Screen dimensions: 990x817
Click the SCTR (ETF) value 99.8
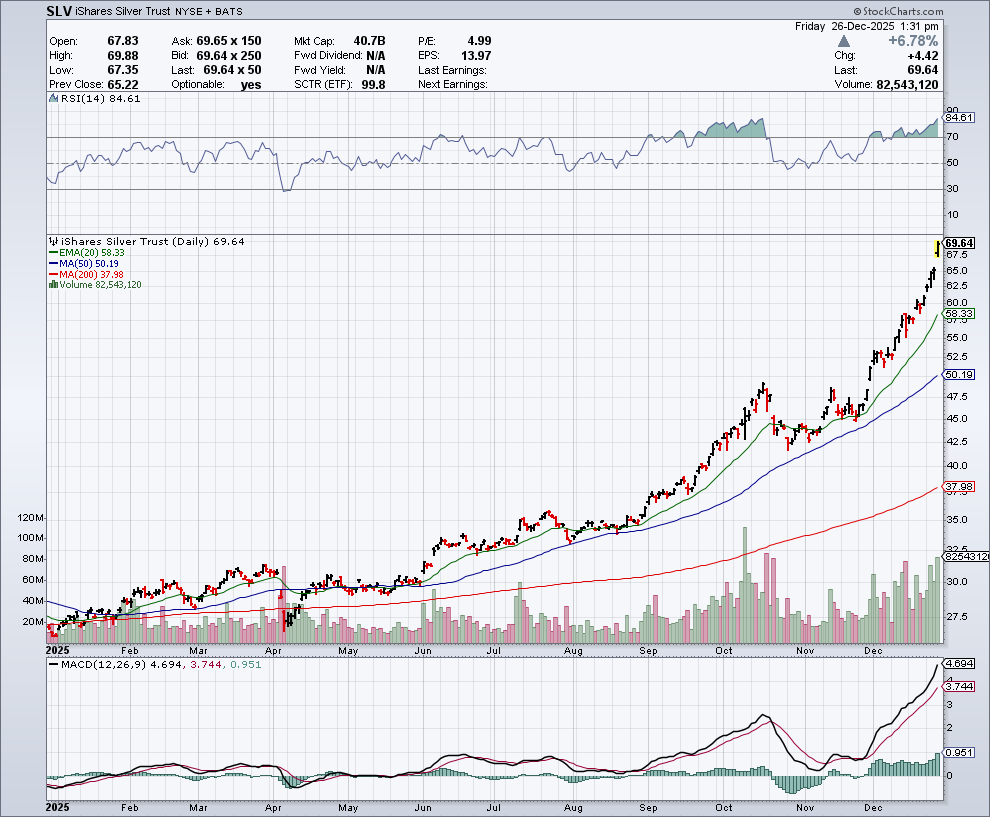pyautogui.click(x=373, y=84)
